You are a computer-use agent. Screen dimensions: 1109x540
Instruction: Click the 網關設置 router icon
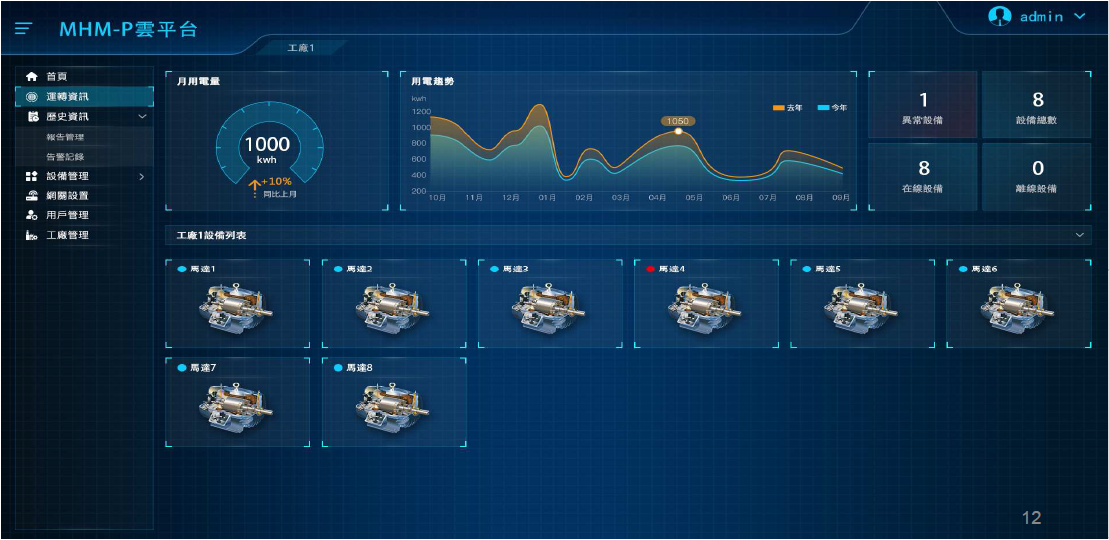coord(32,196)
